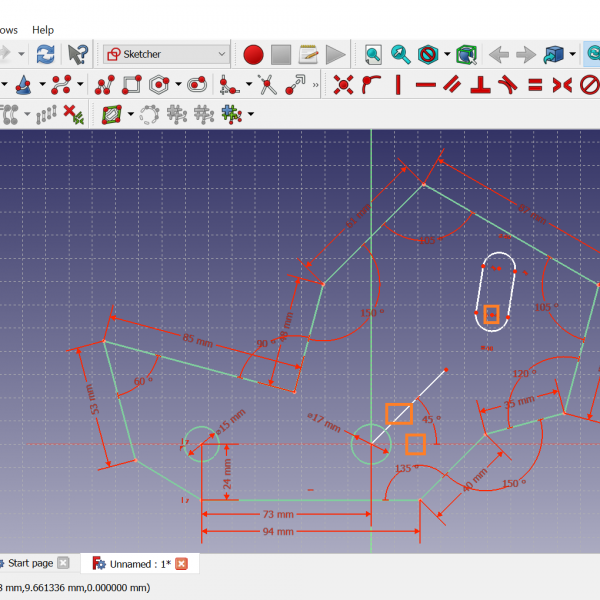600x600 pixels.
Task: Click the Refresh recompute icon
Action: click(45, 54)
